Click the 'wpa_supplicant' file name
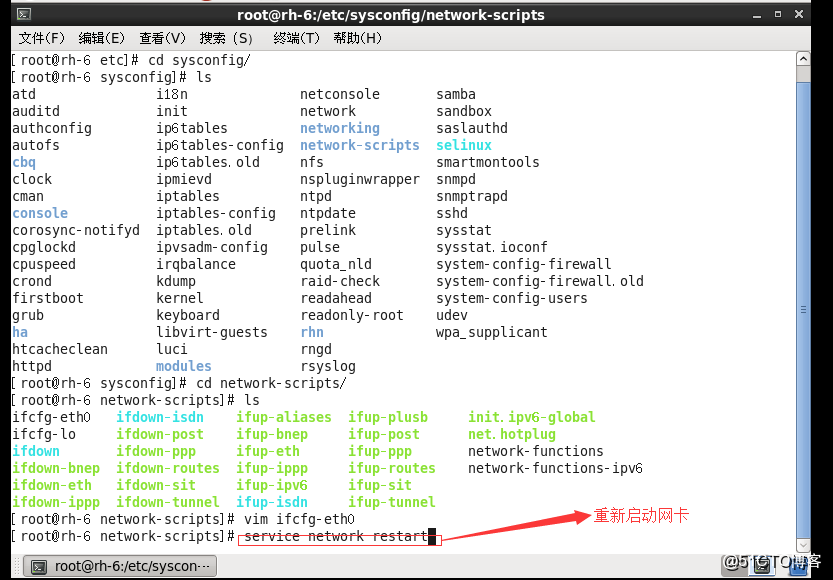This screenshot has width=833, height=580. click(x=491, y=332)
